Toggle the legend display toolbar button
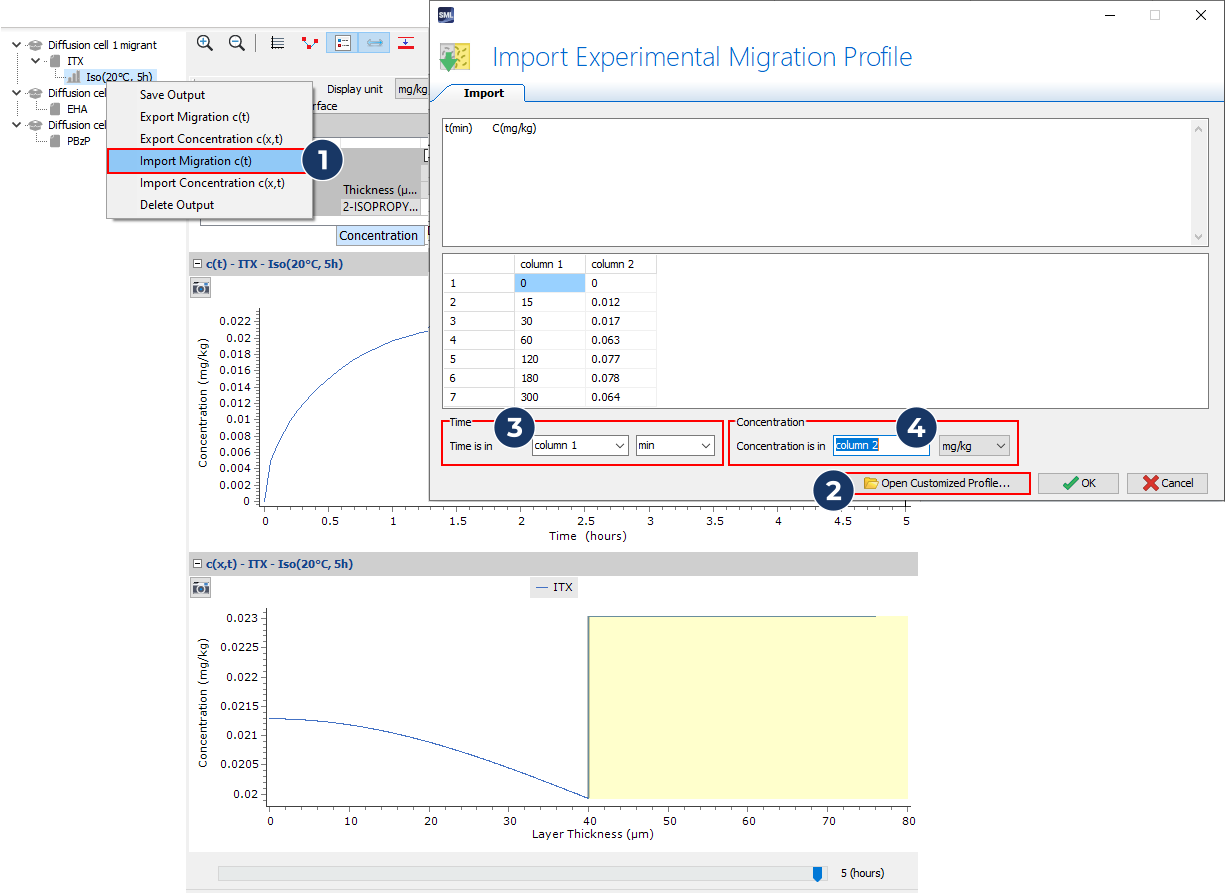The height and width of the screenshot is (893, 1225). [x=343, y=43]
